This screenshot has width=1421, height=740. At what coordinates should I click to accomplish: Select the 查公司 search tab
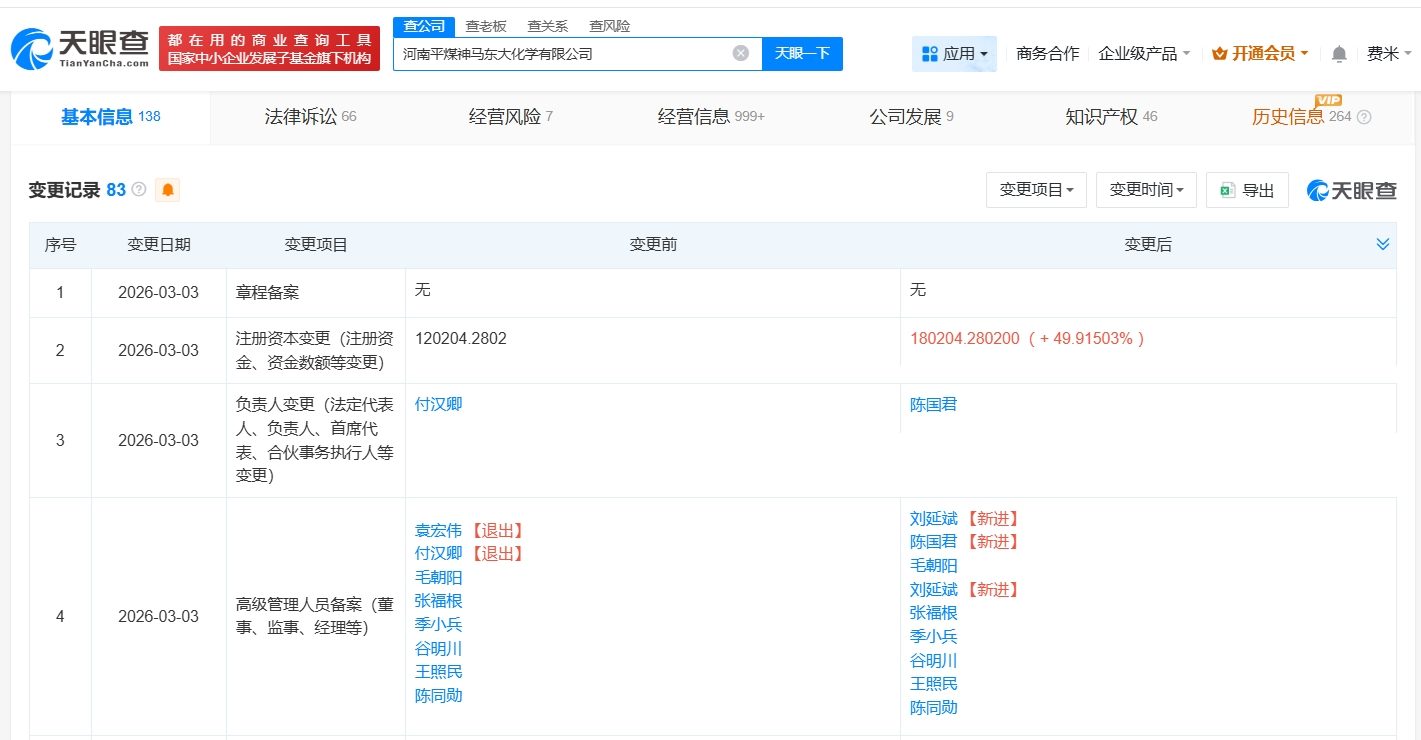[424, 26]
